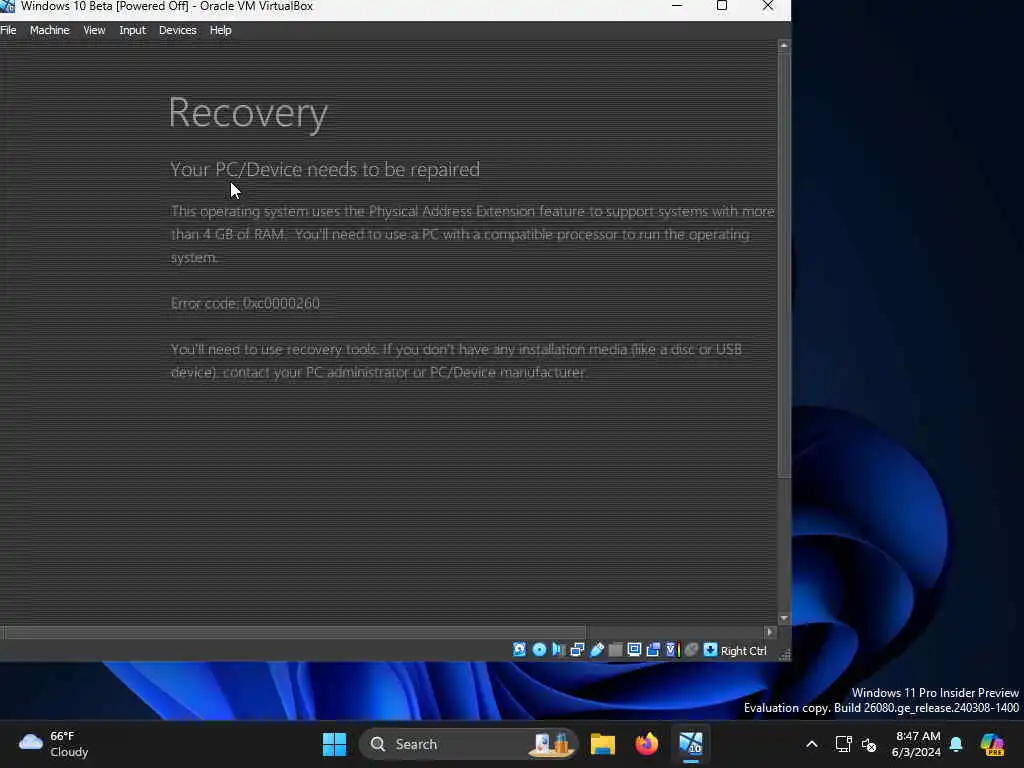
Task: Click the VirtualBox title bar app icon
Action: [x=7, y=6]
